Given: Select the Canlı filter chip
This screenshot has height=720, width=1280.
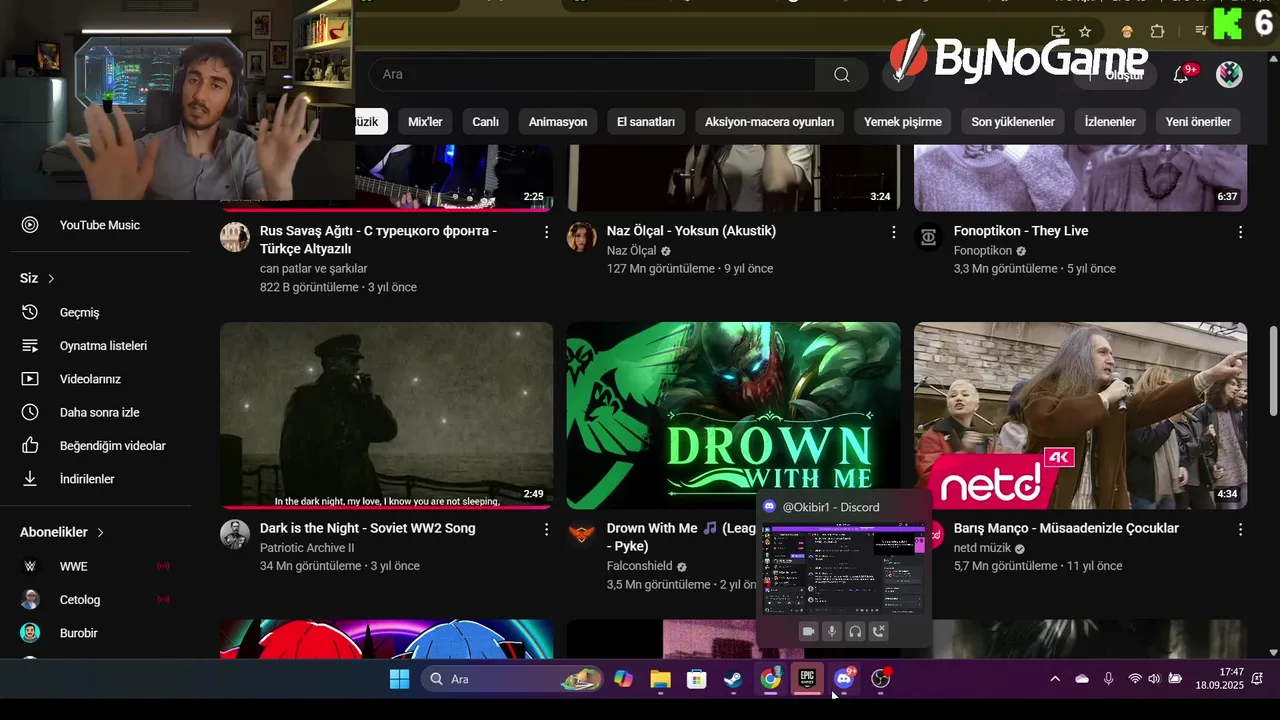Looking at the screenshot, I should 485,122.
